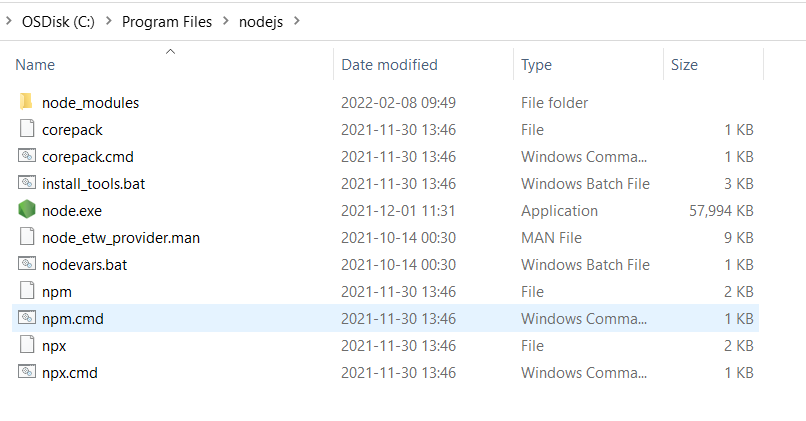
Task: Select the node_etw_provider.man file icon
Action: pos(27,237)
